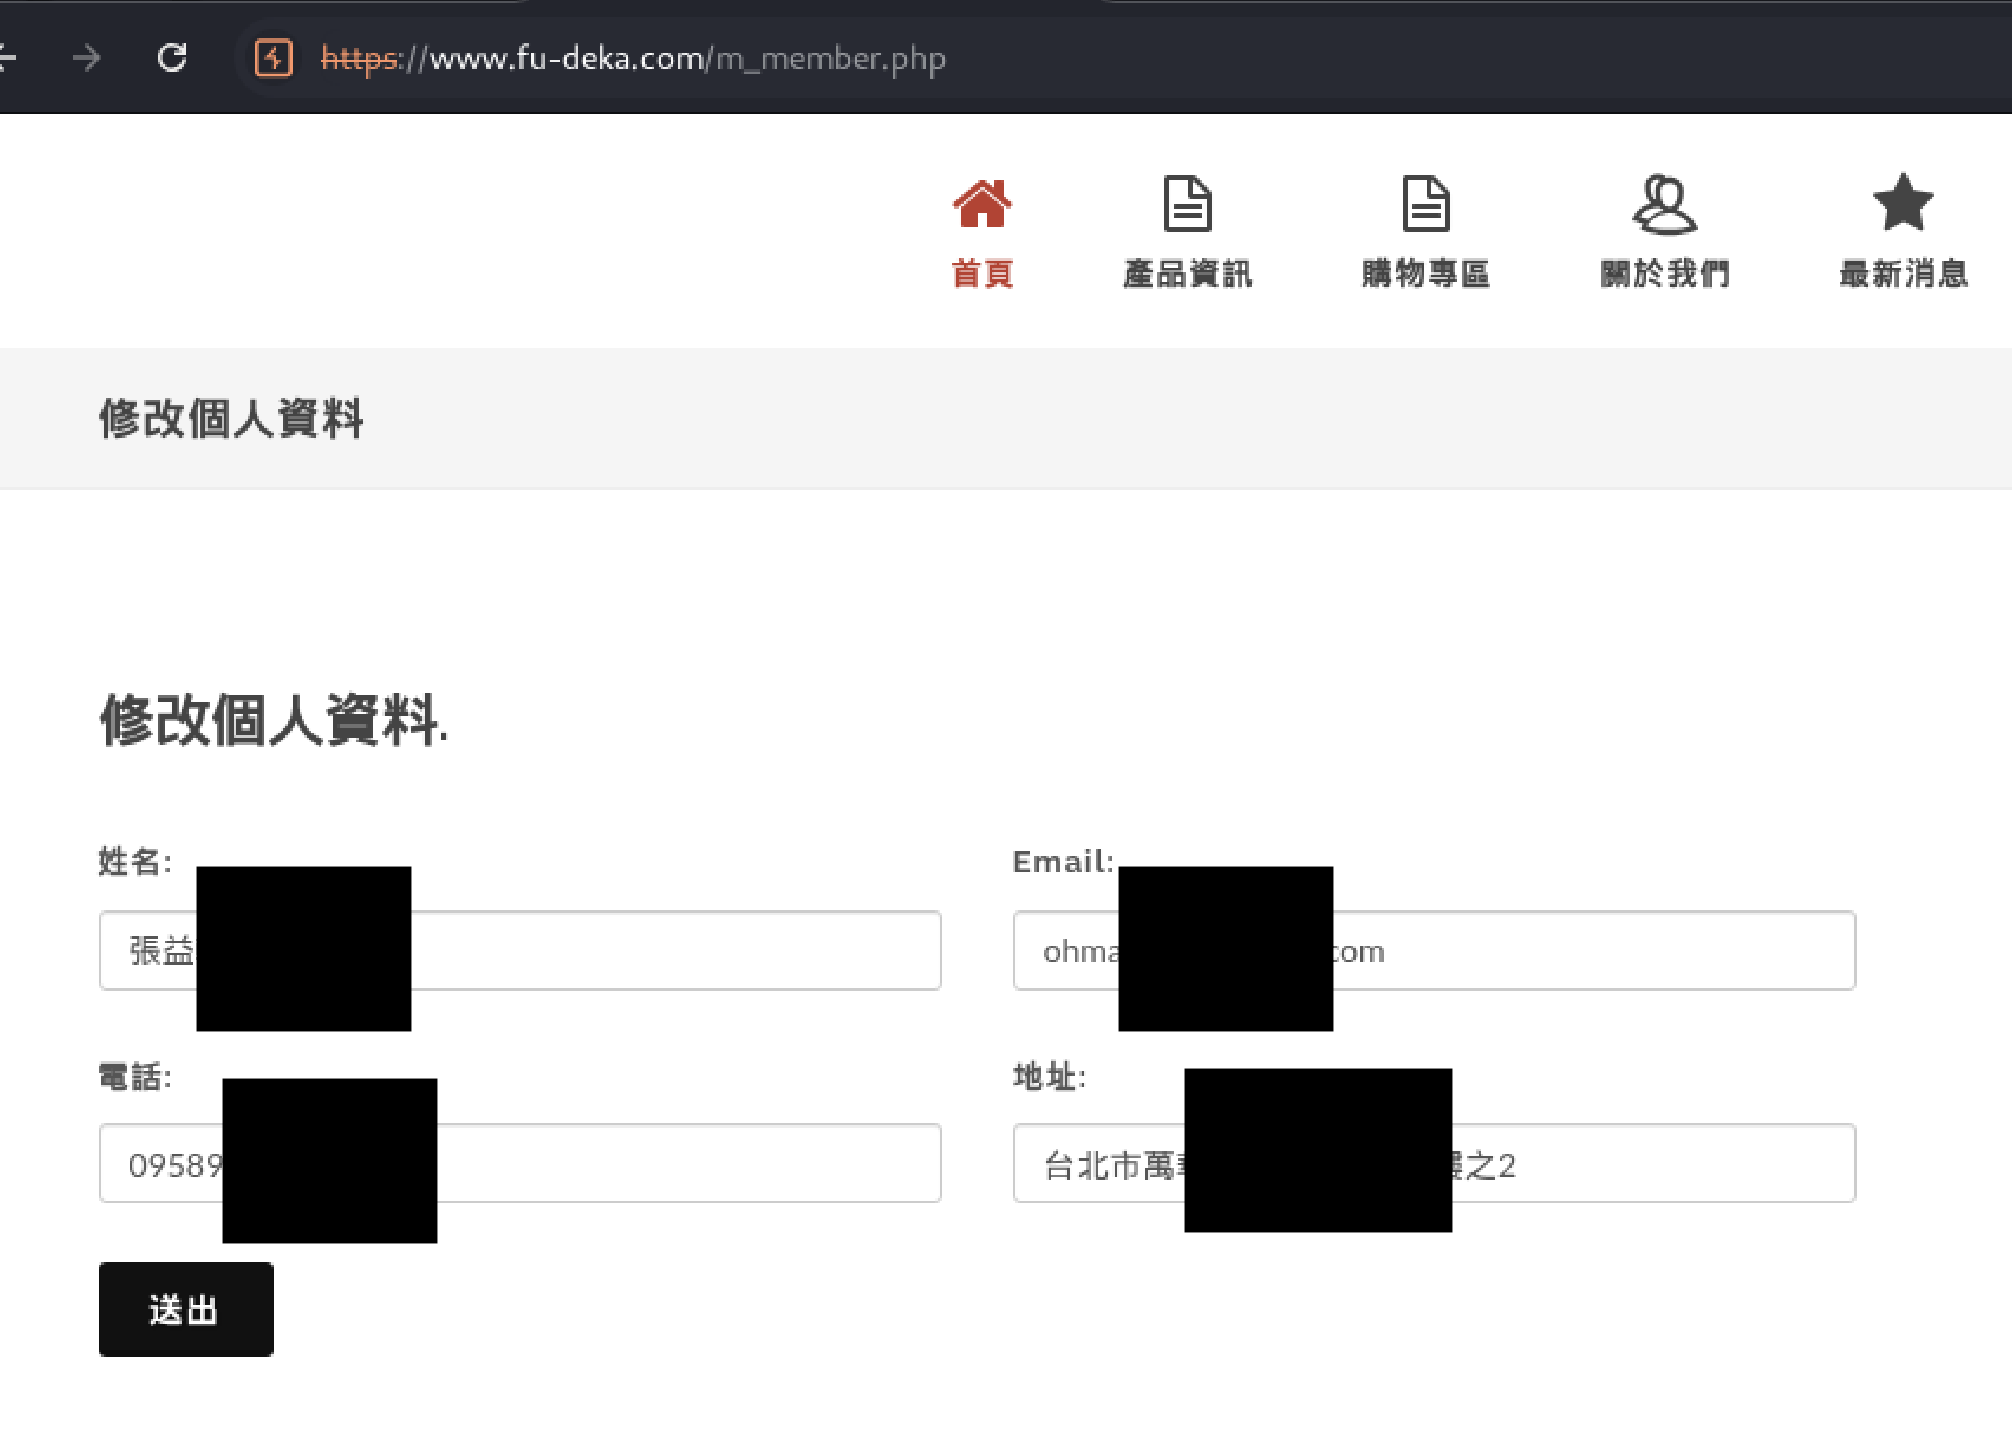Go to 購物專區 menu label
The image size is (2012, 1434).
point(1426,273)
